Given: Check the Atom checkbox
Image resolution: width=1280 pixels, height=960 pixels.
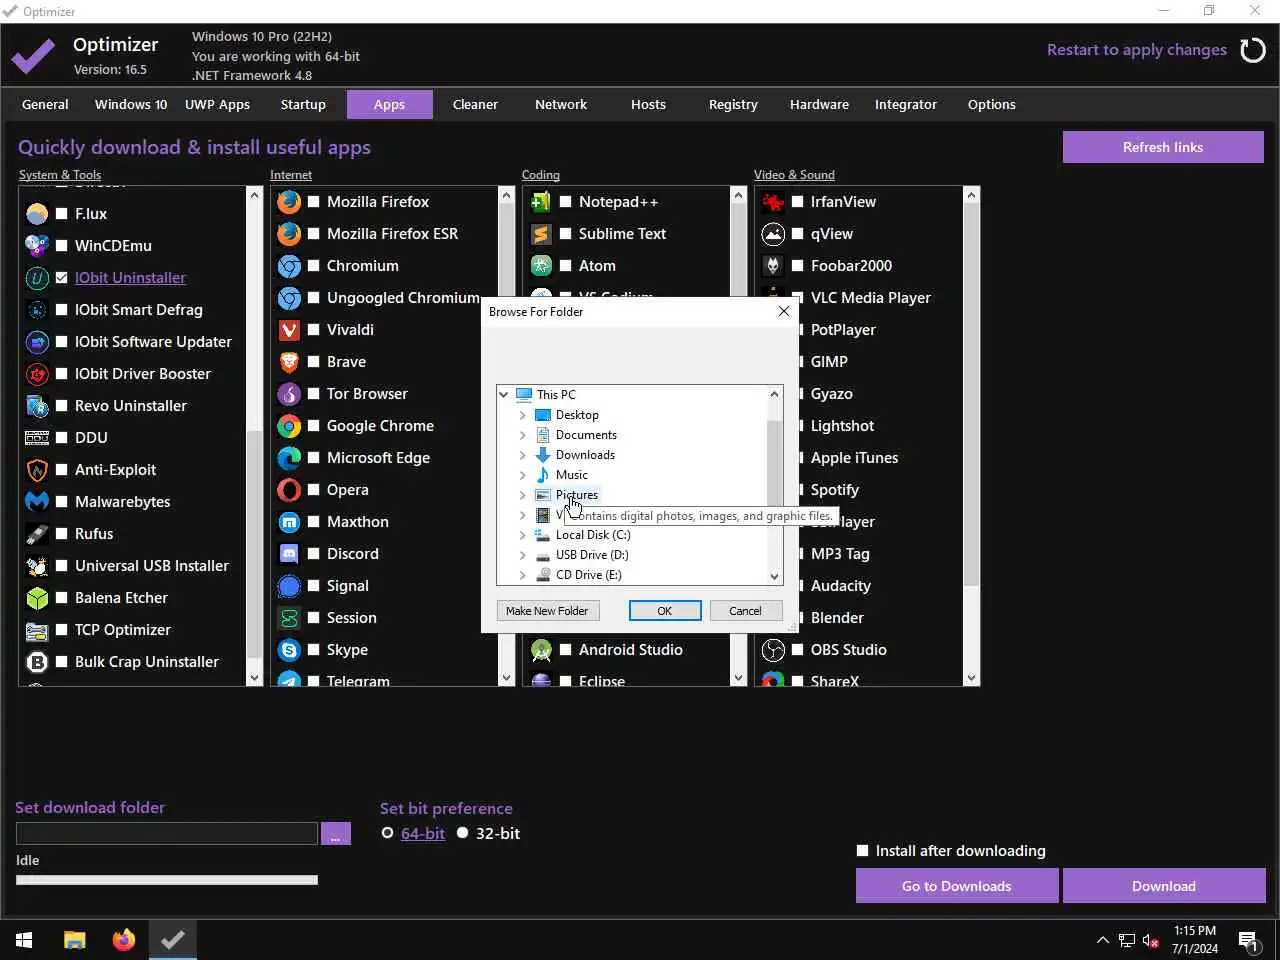Looking at the screenshot, I should 566,266.
